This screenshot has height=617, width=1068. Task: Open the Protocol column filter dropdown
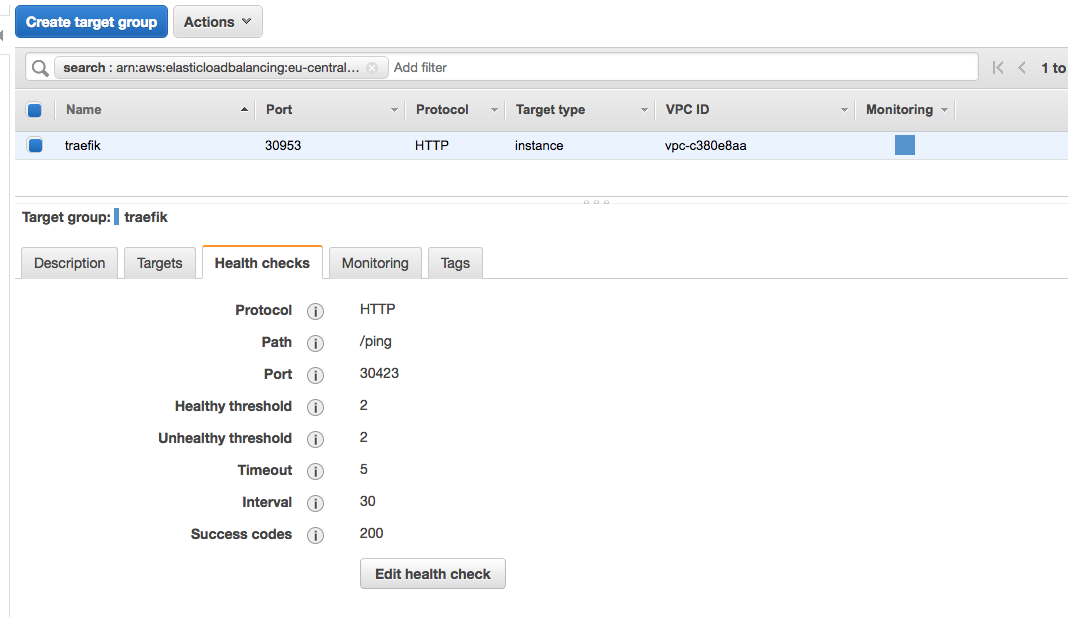(x=493, y=109)
